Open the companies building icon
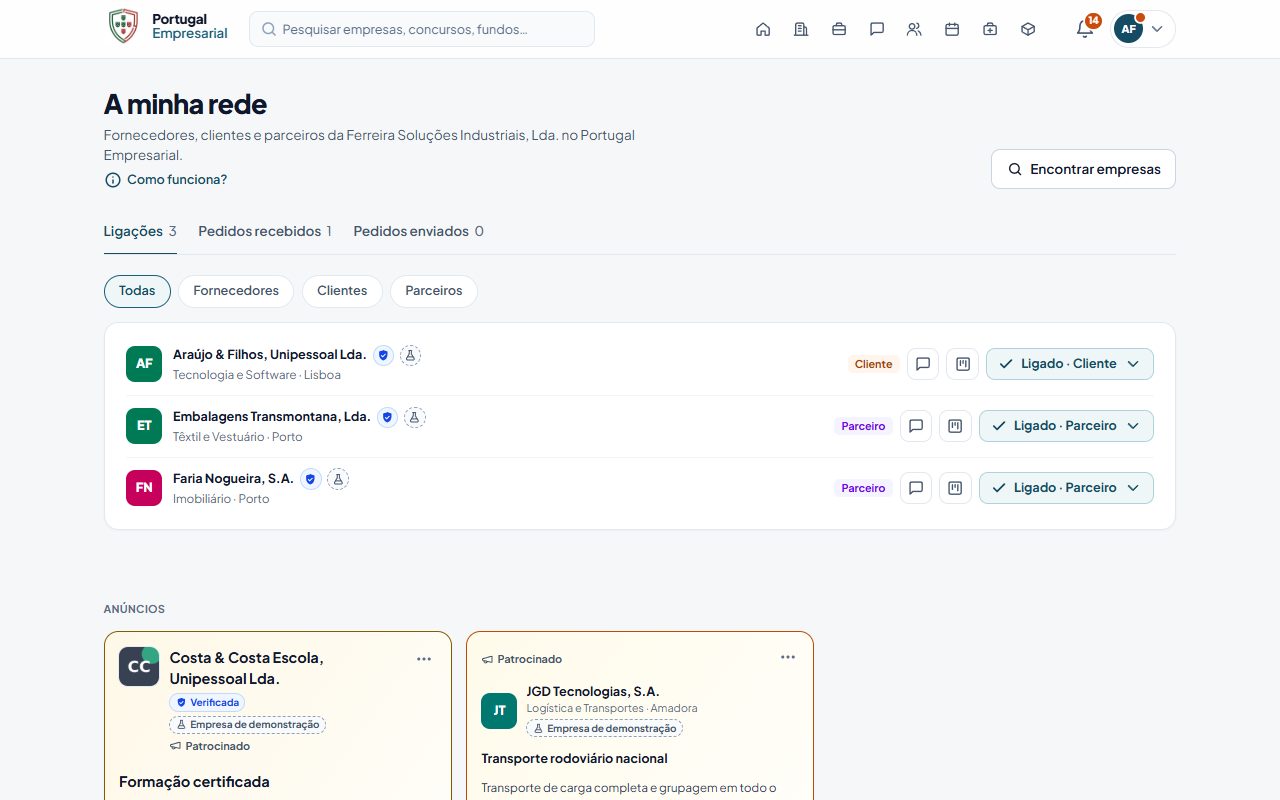 [x=801, y=29]
